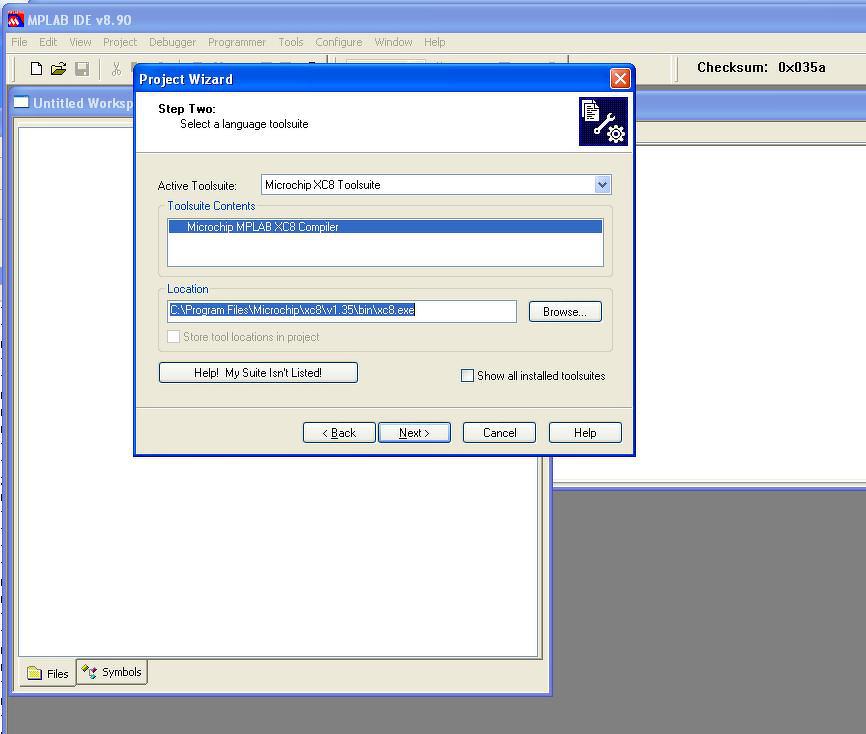Click the compiler Location path field

click(342, 311)
